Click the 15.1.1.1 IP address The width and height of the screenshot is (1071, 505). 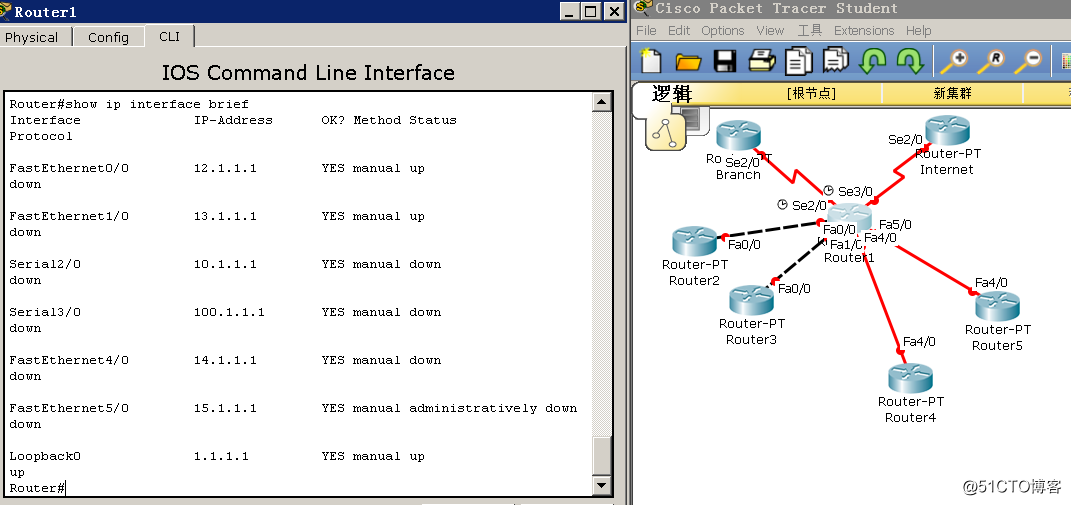tap(225, 408)
